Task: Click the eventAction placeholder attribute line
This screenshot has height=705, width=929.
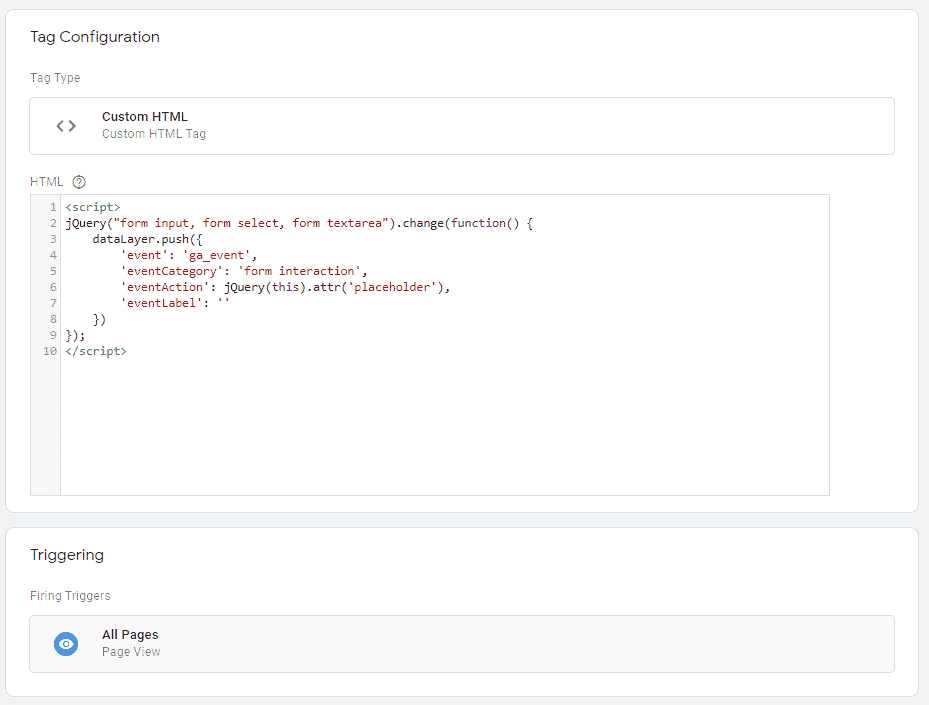Action: point(285,287)
